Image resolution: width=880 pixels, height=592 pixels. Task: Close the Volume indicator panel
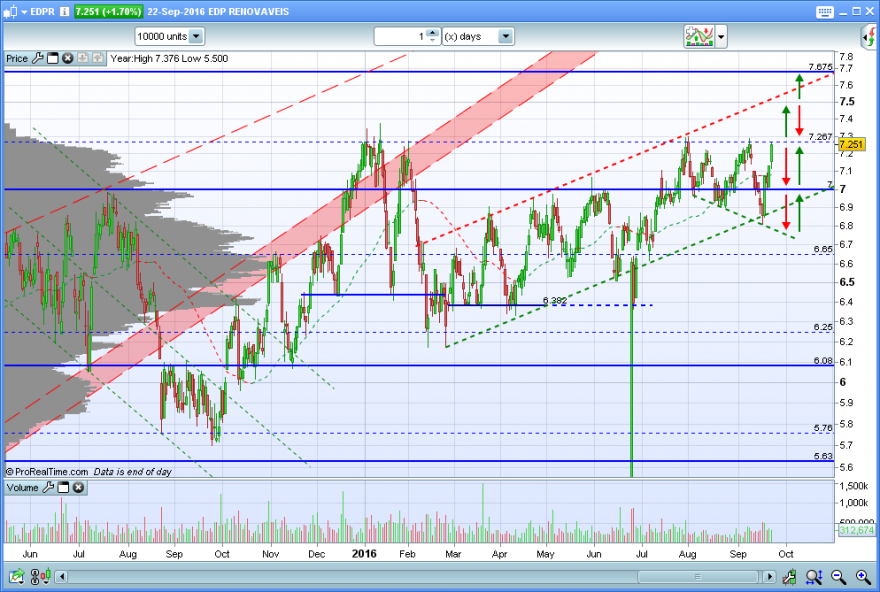tap(79, 487)
